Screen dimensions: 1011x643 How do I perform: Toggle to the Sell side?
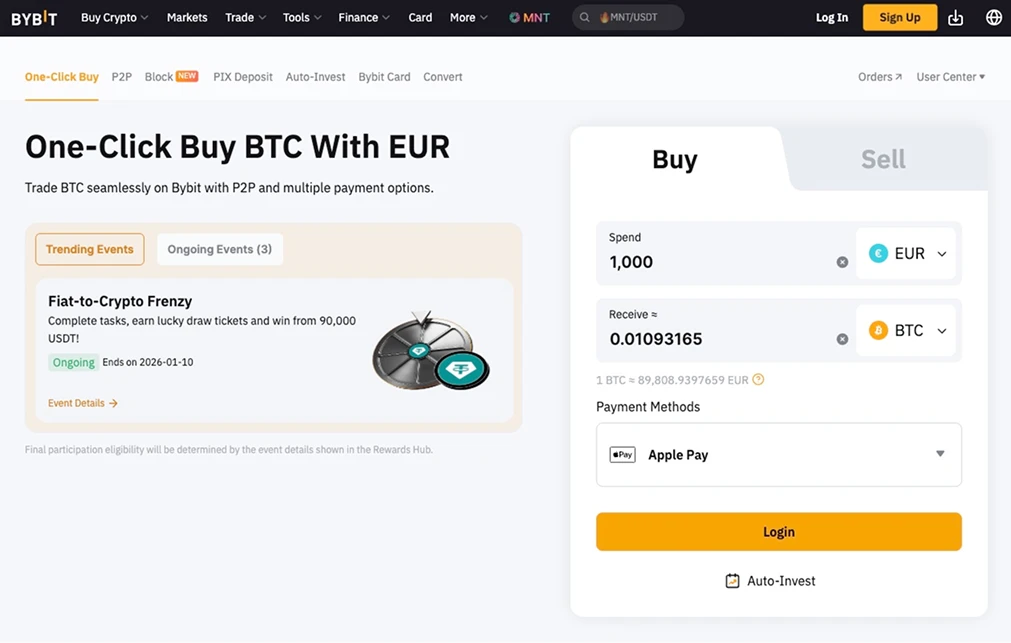pyautogui.click(x=882, y=158)
